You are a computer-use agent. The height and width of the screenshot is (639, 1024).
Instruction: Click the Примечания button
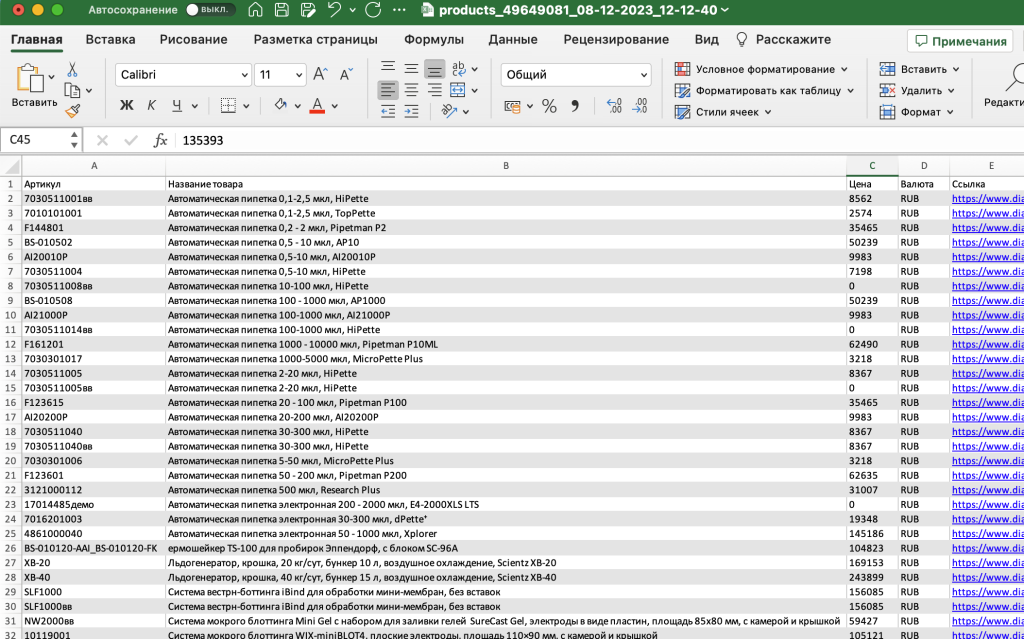[959, 41]
